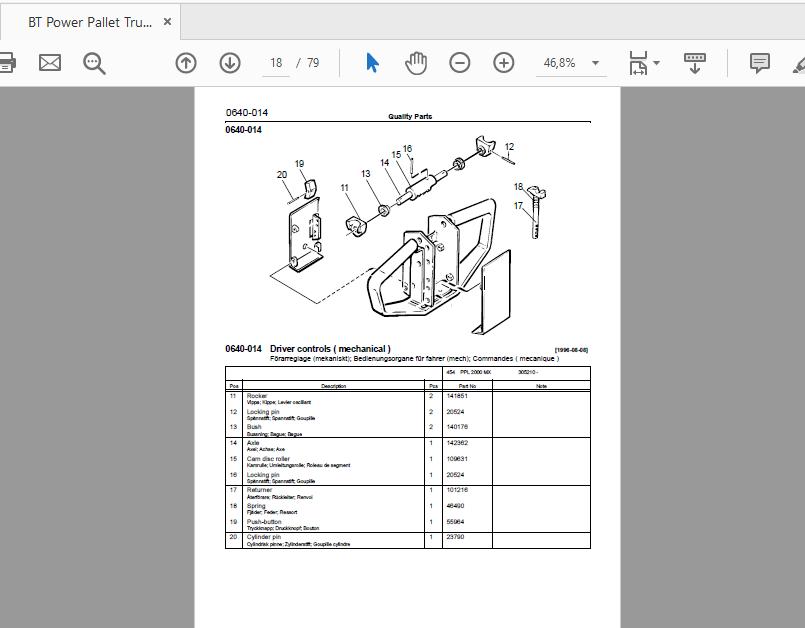This screenshot has height=628, width=805.
Task: Click part number 140176
Action: (x=457, y=427)
